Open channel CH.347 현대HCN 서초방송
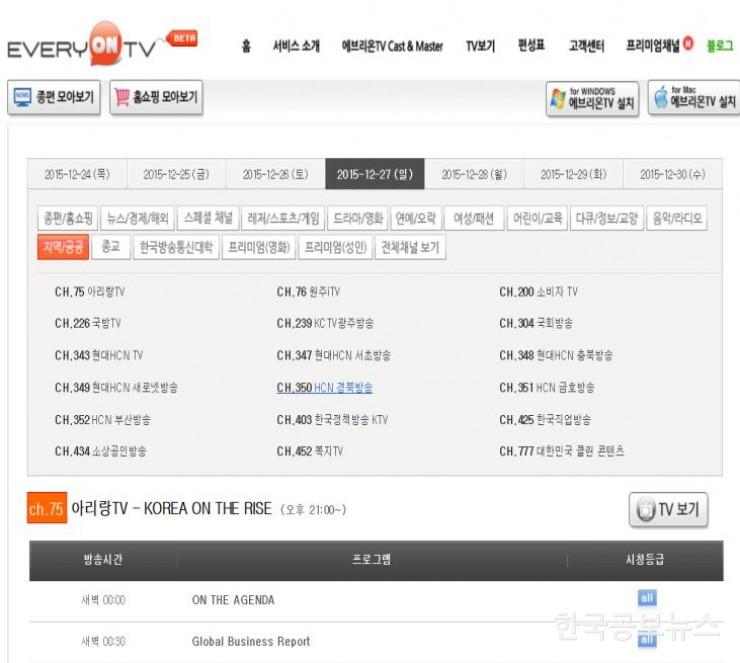740x663 pixels. [x=334, y=355]
